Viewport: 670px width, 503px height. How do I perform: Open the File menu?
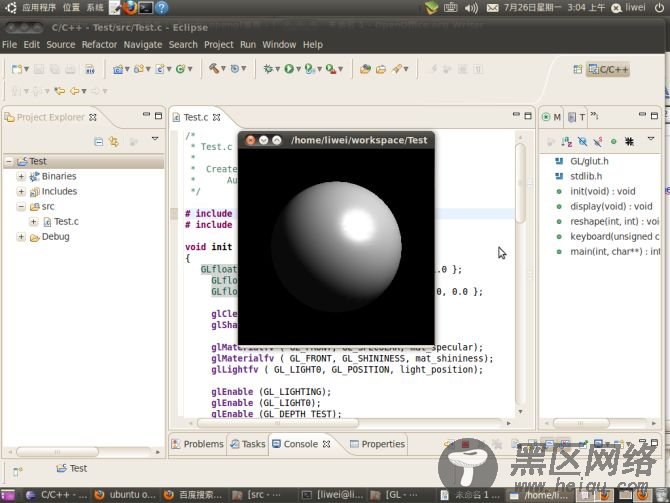point(9,44)
